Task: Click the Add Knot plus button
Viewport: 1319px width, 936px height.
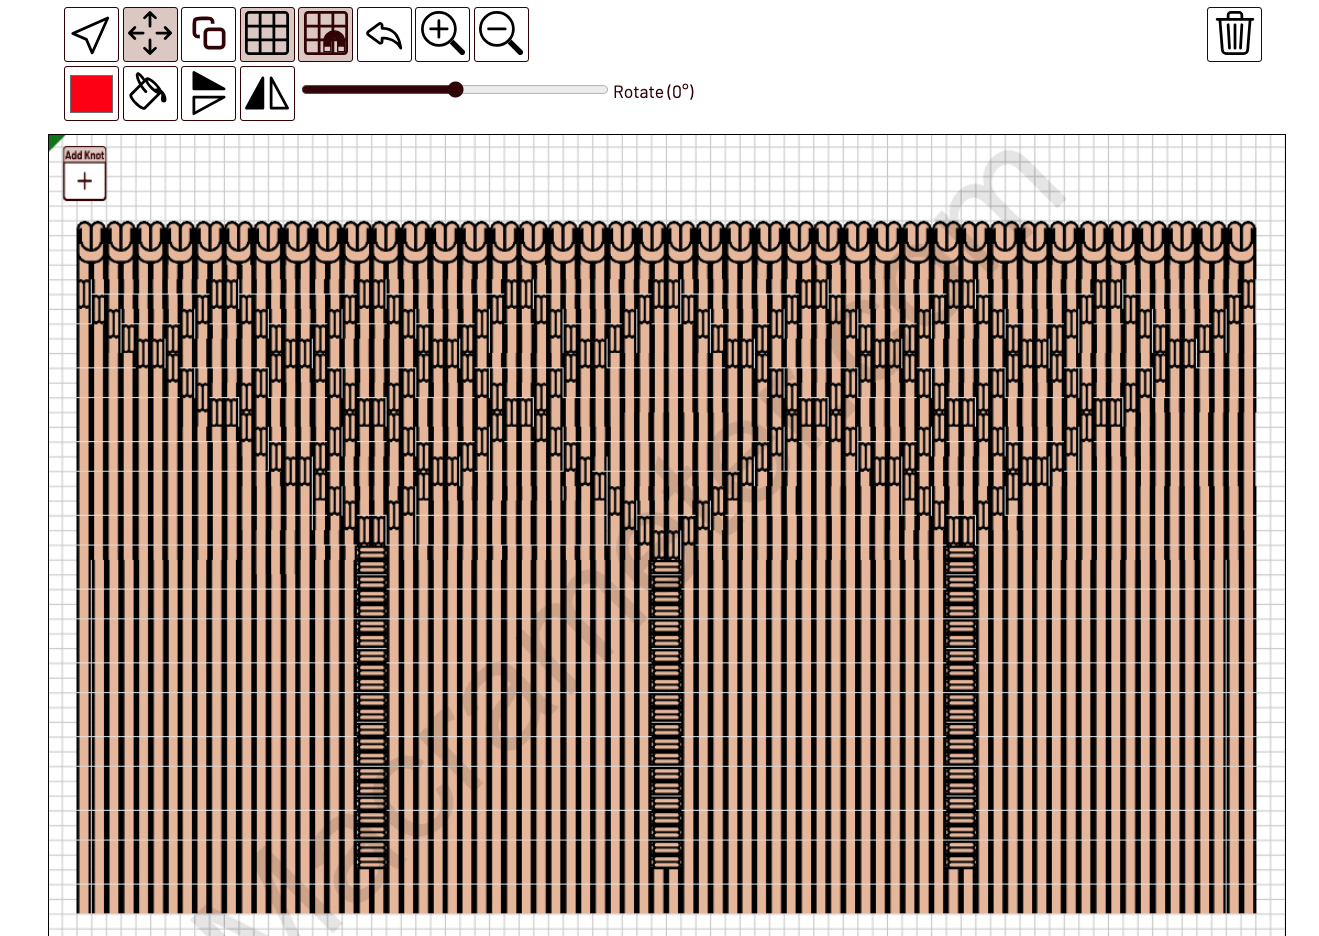Action: [85, 181]
